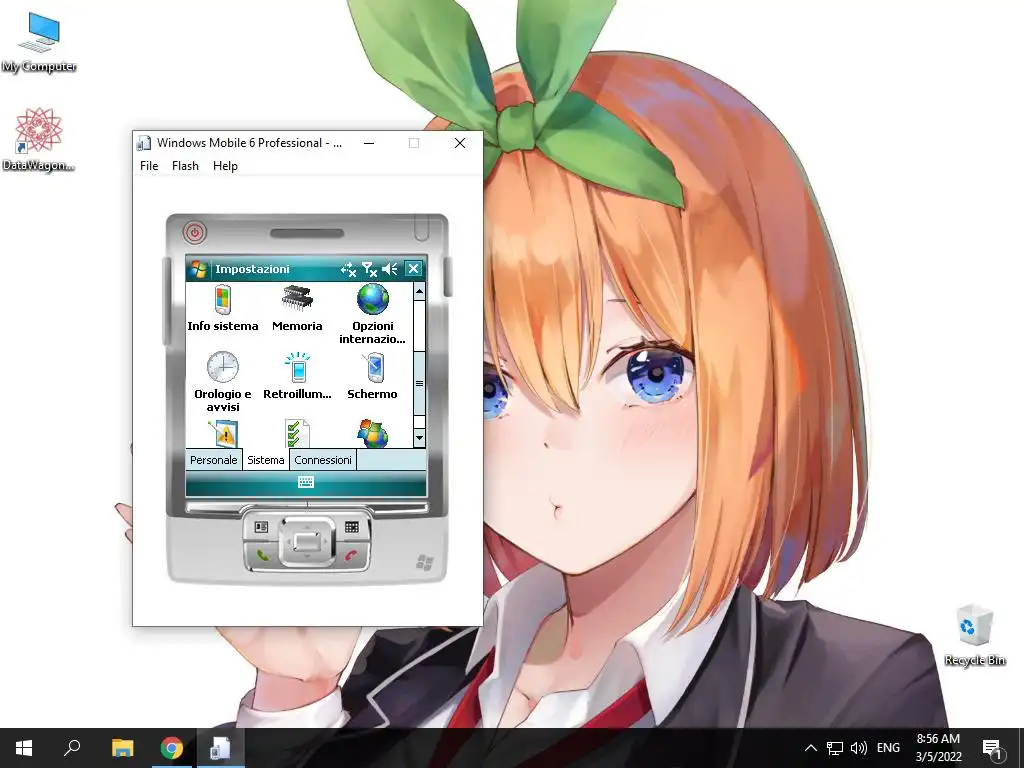
Task: Open the network tray icon
Action: click(835, 748)
